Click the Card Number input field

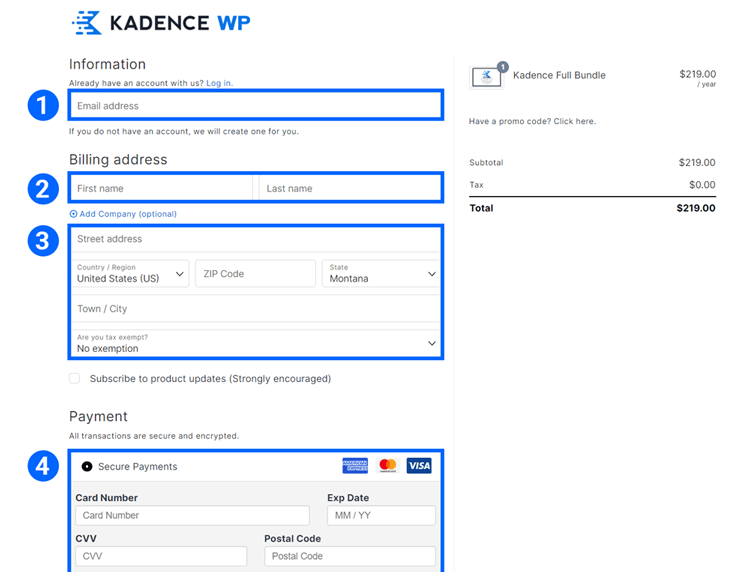(192, 515)
